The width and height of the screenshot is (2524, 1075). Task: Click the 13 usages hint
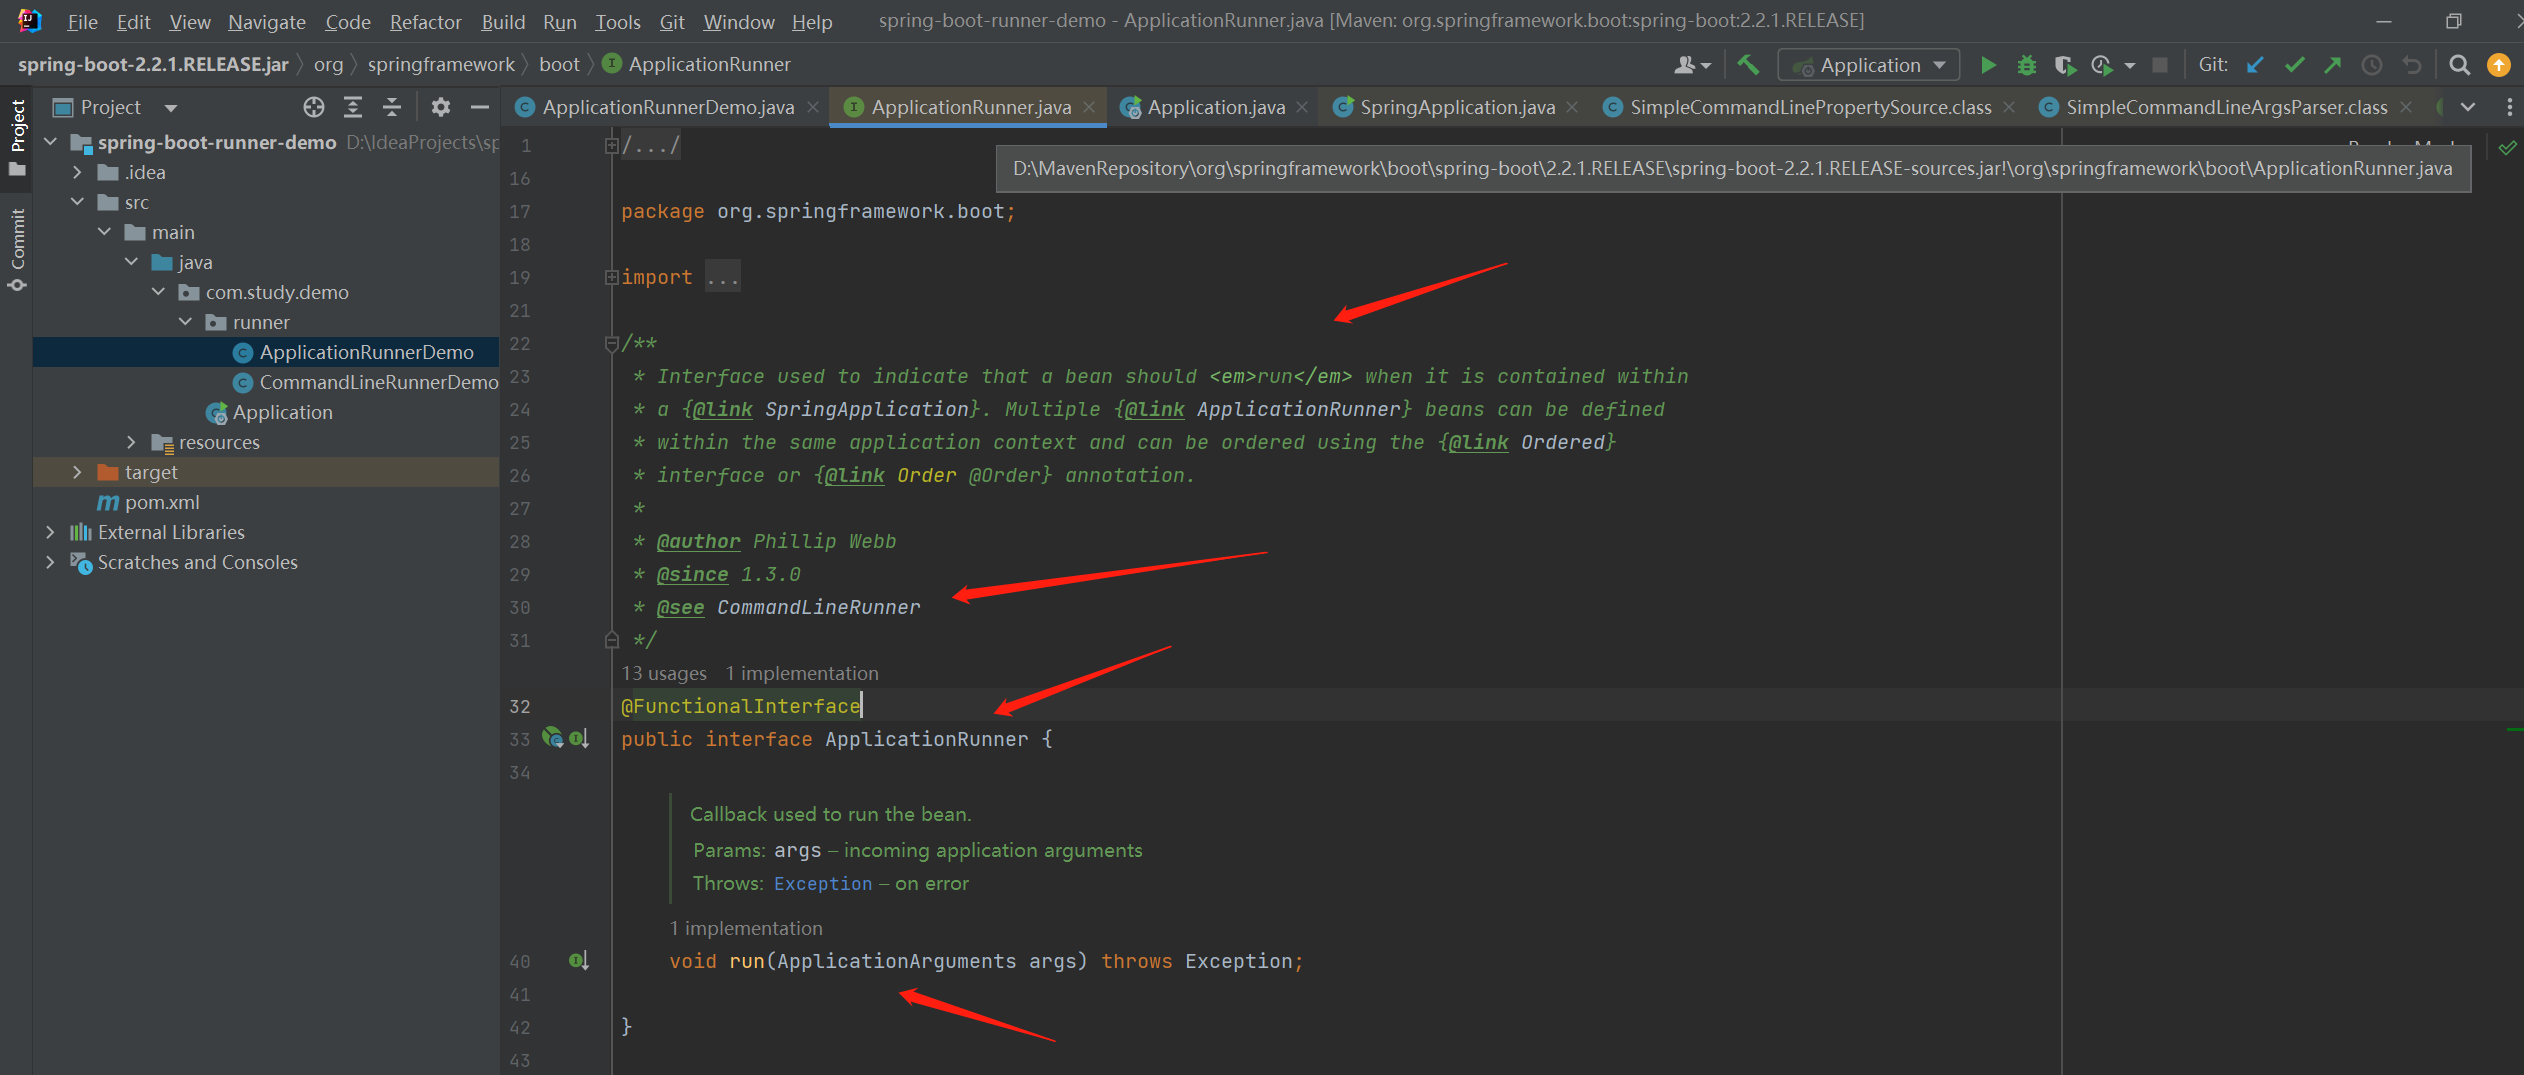pos(664,673)
